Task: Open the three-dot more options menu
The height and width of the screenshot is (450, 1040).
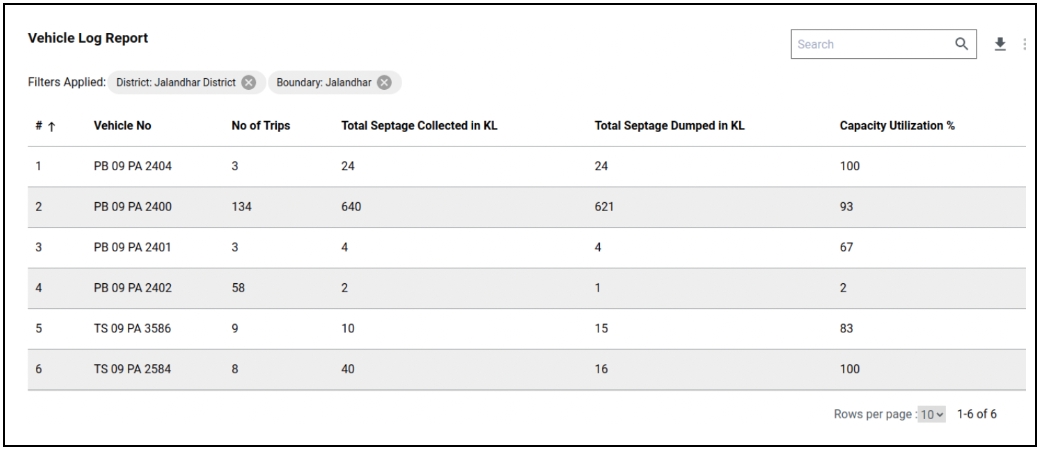Action: coord(1024,44)
